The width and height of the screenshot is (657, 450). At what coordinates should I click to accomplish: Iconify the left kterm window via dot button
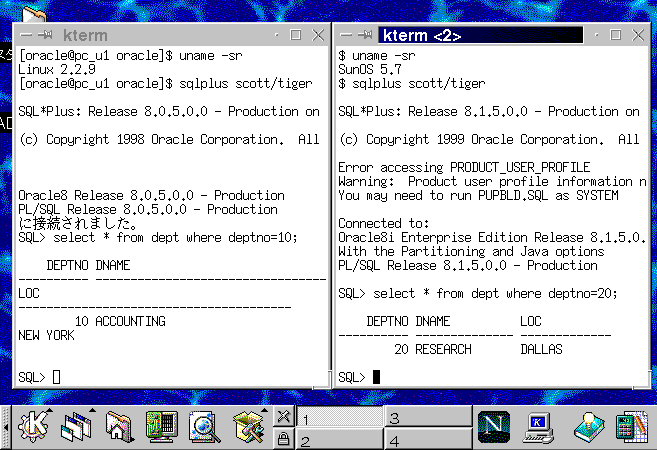277,35
